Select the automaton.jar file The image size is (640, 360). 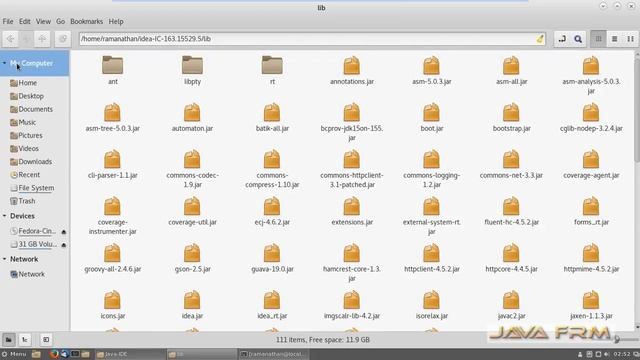192,117
